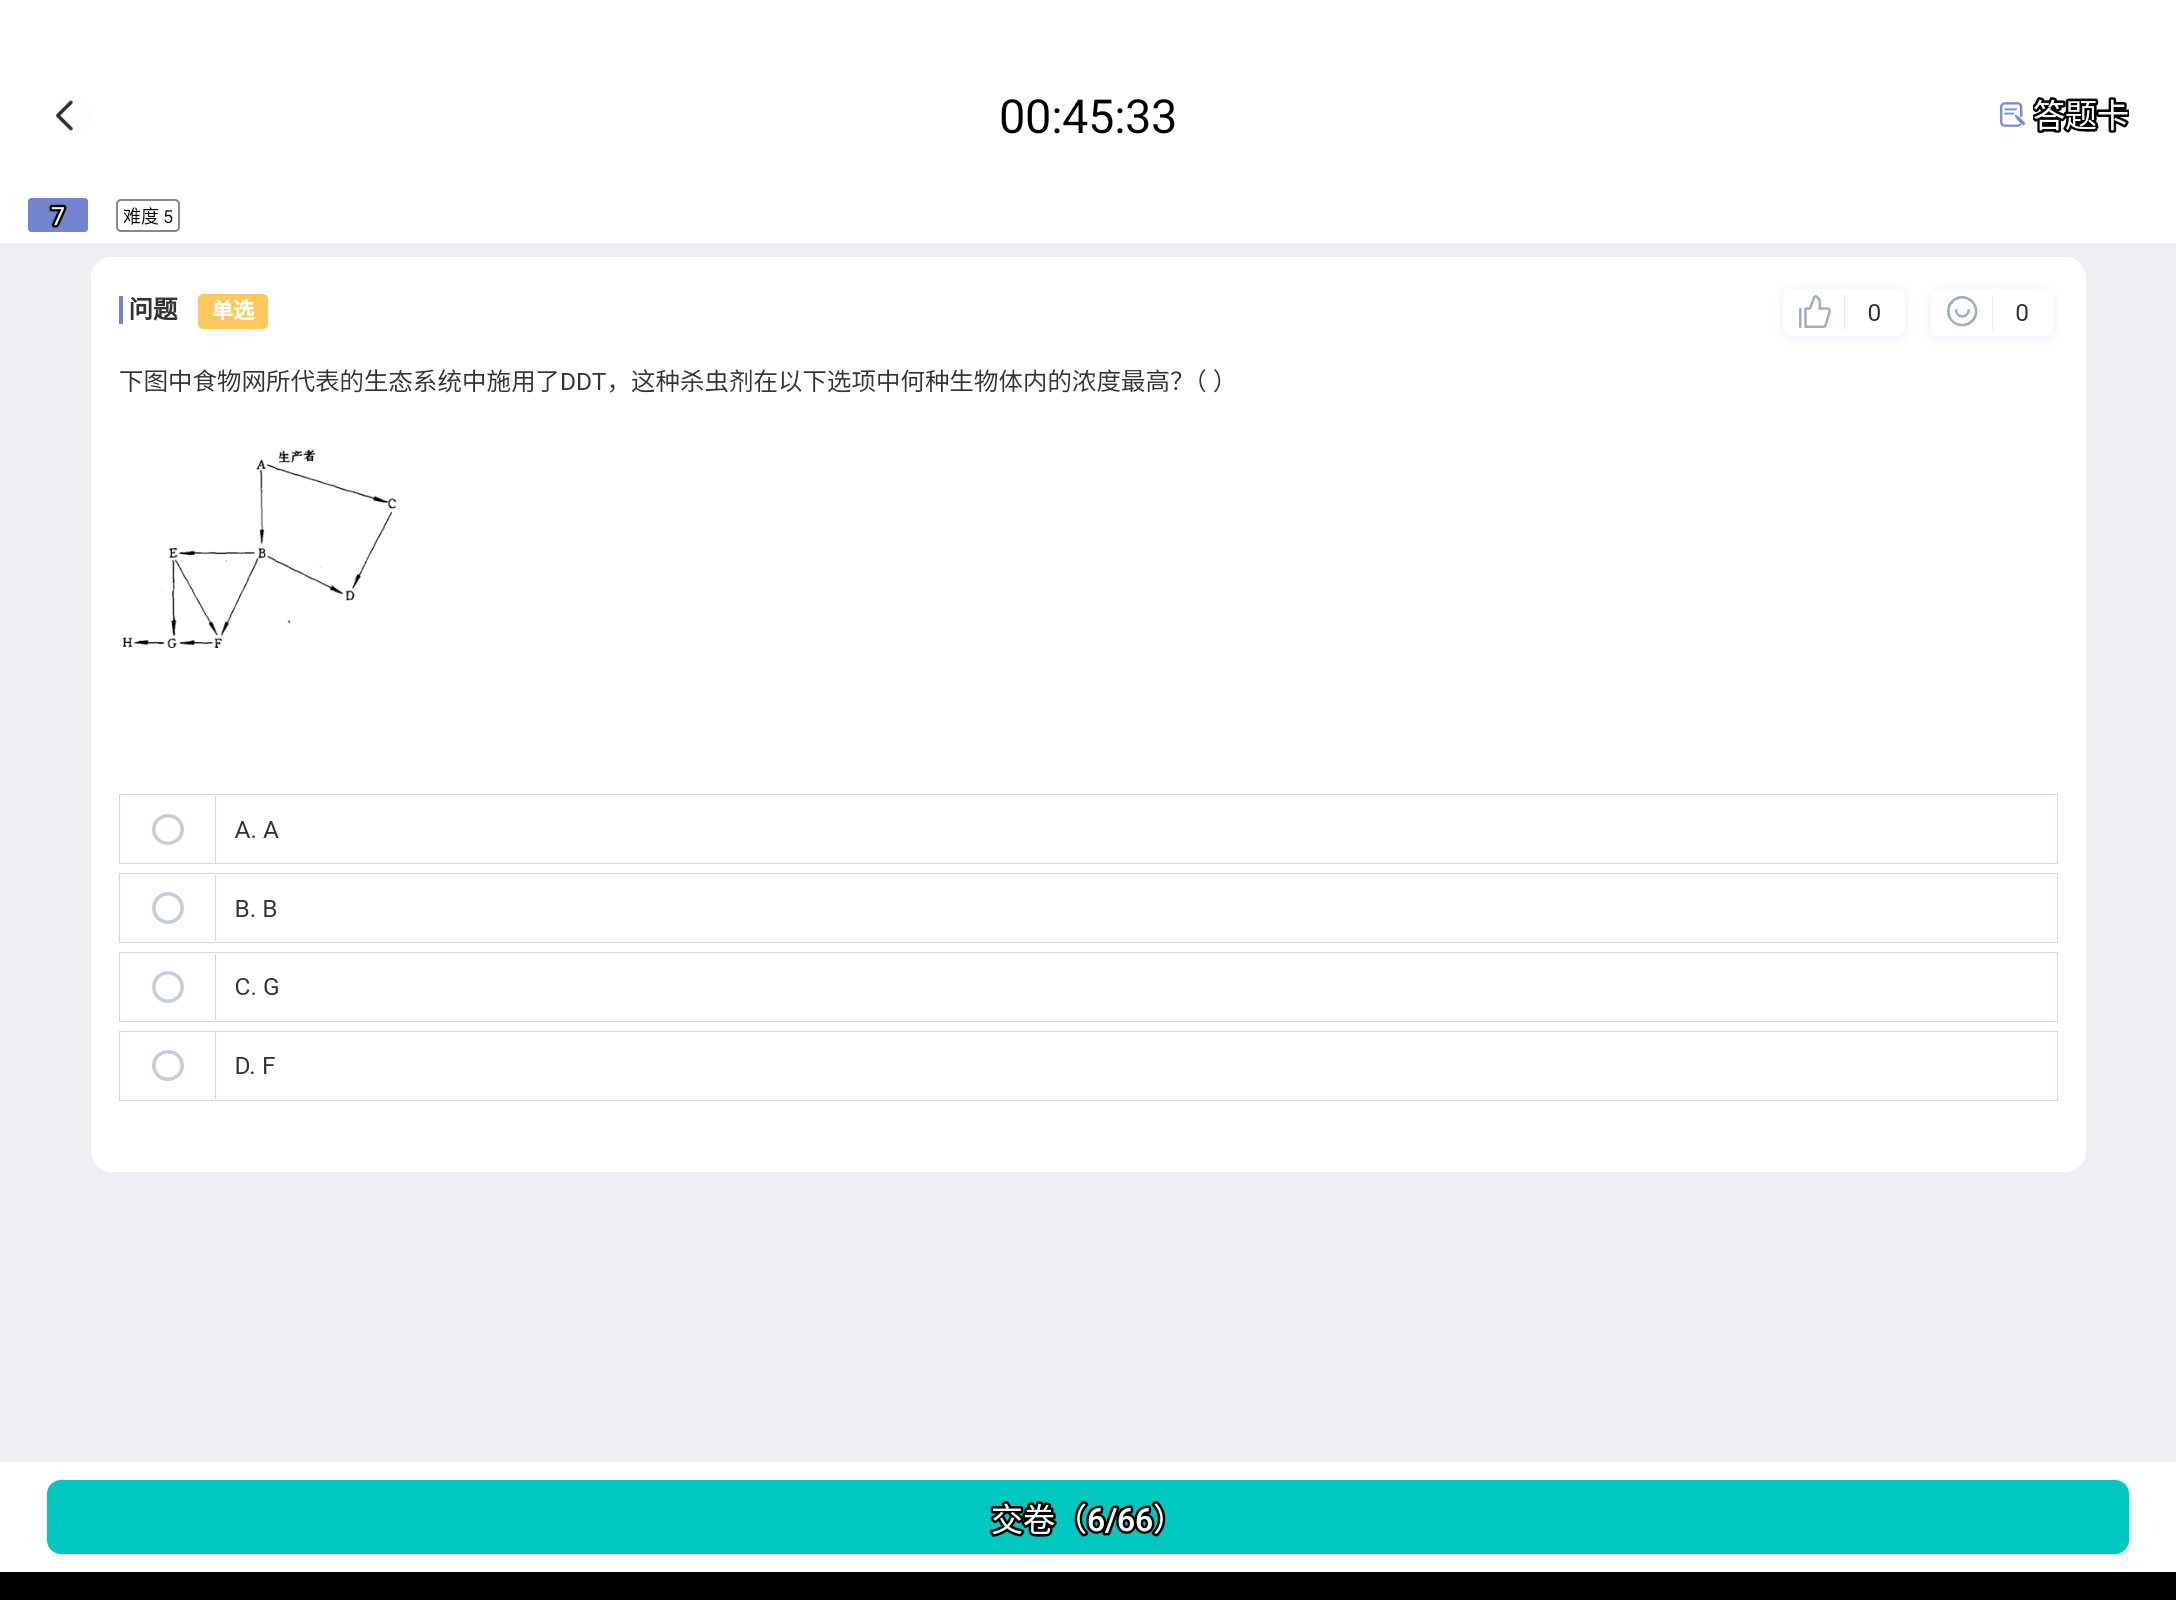
Task: Click the answer text 'D. F'
Action: point(255,1066)
